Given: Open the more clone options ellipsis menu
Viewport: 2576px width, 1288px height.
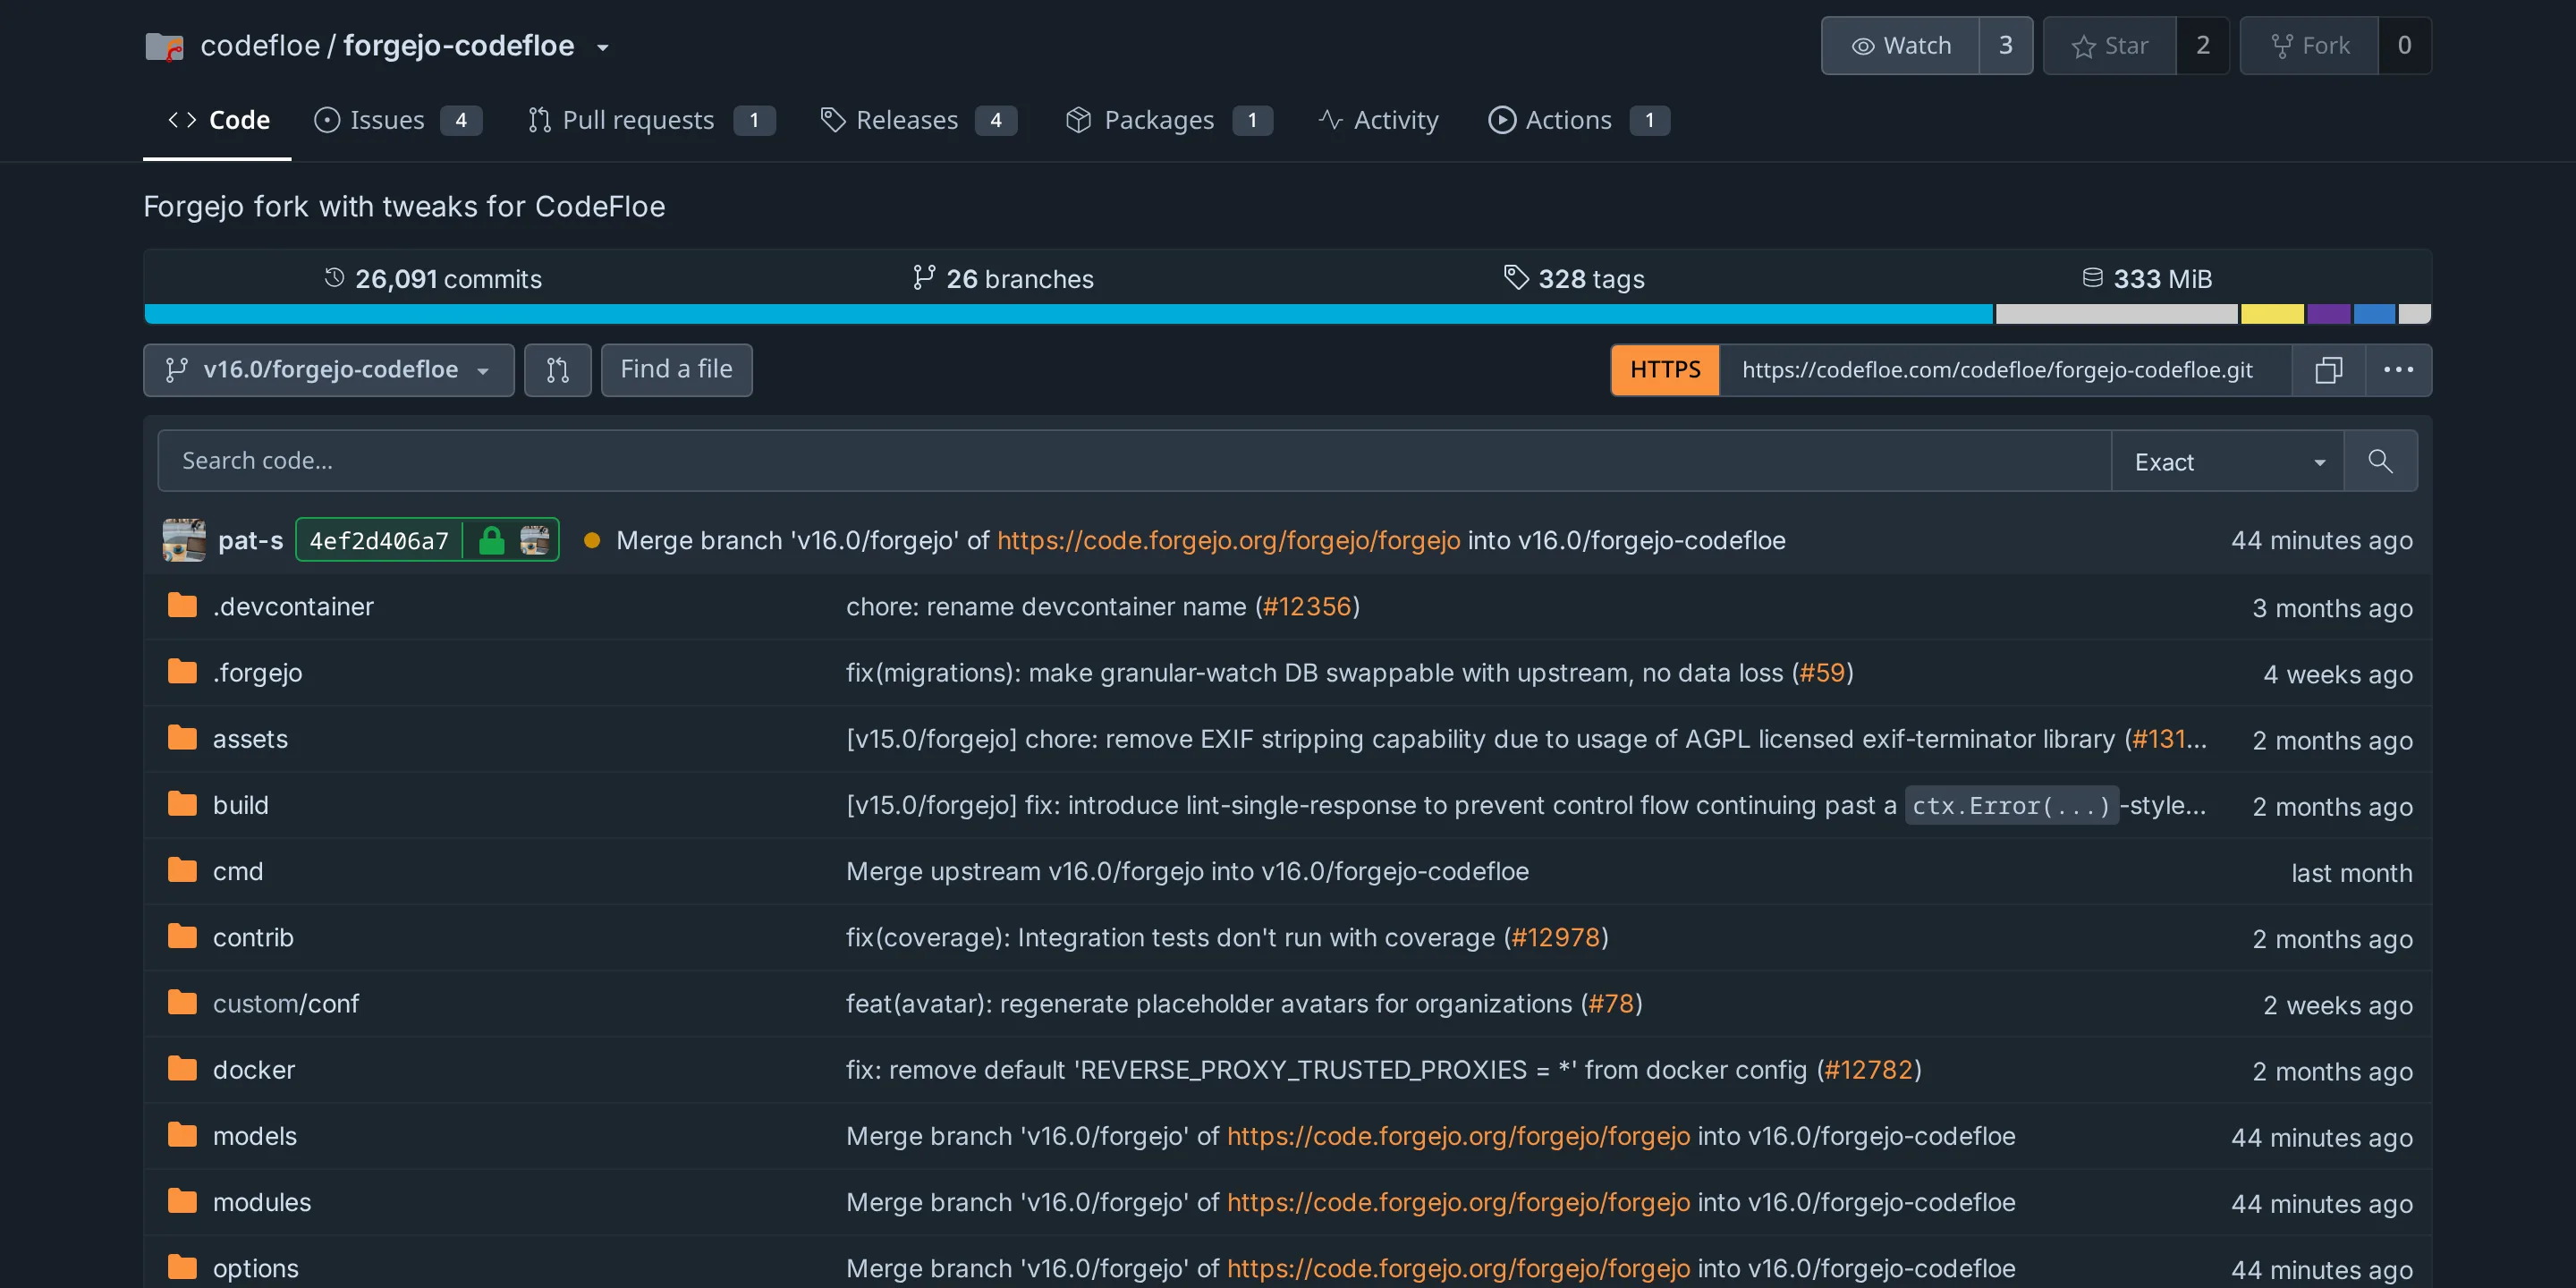Looking at the screenshot, I should pyautogui.click(x=2398, y=370).
